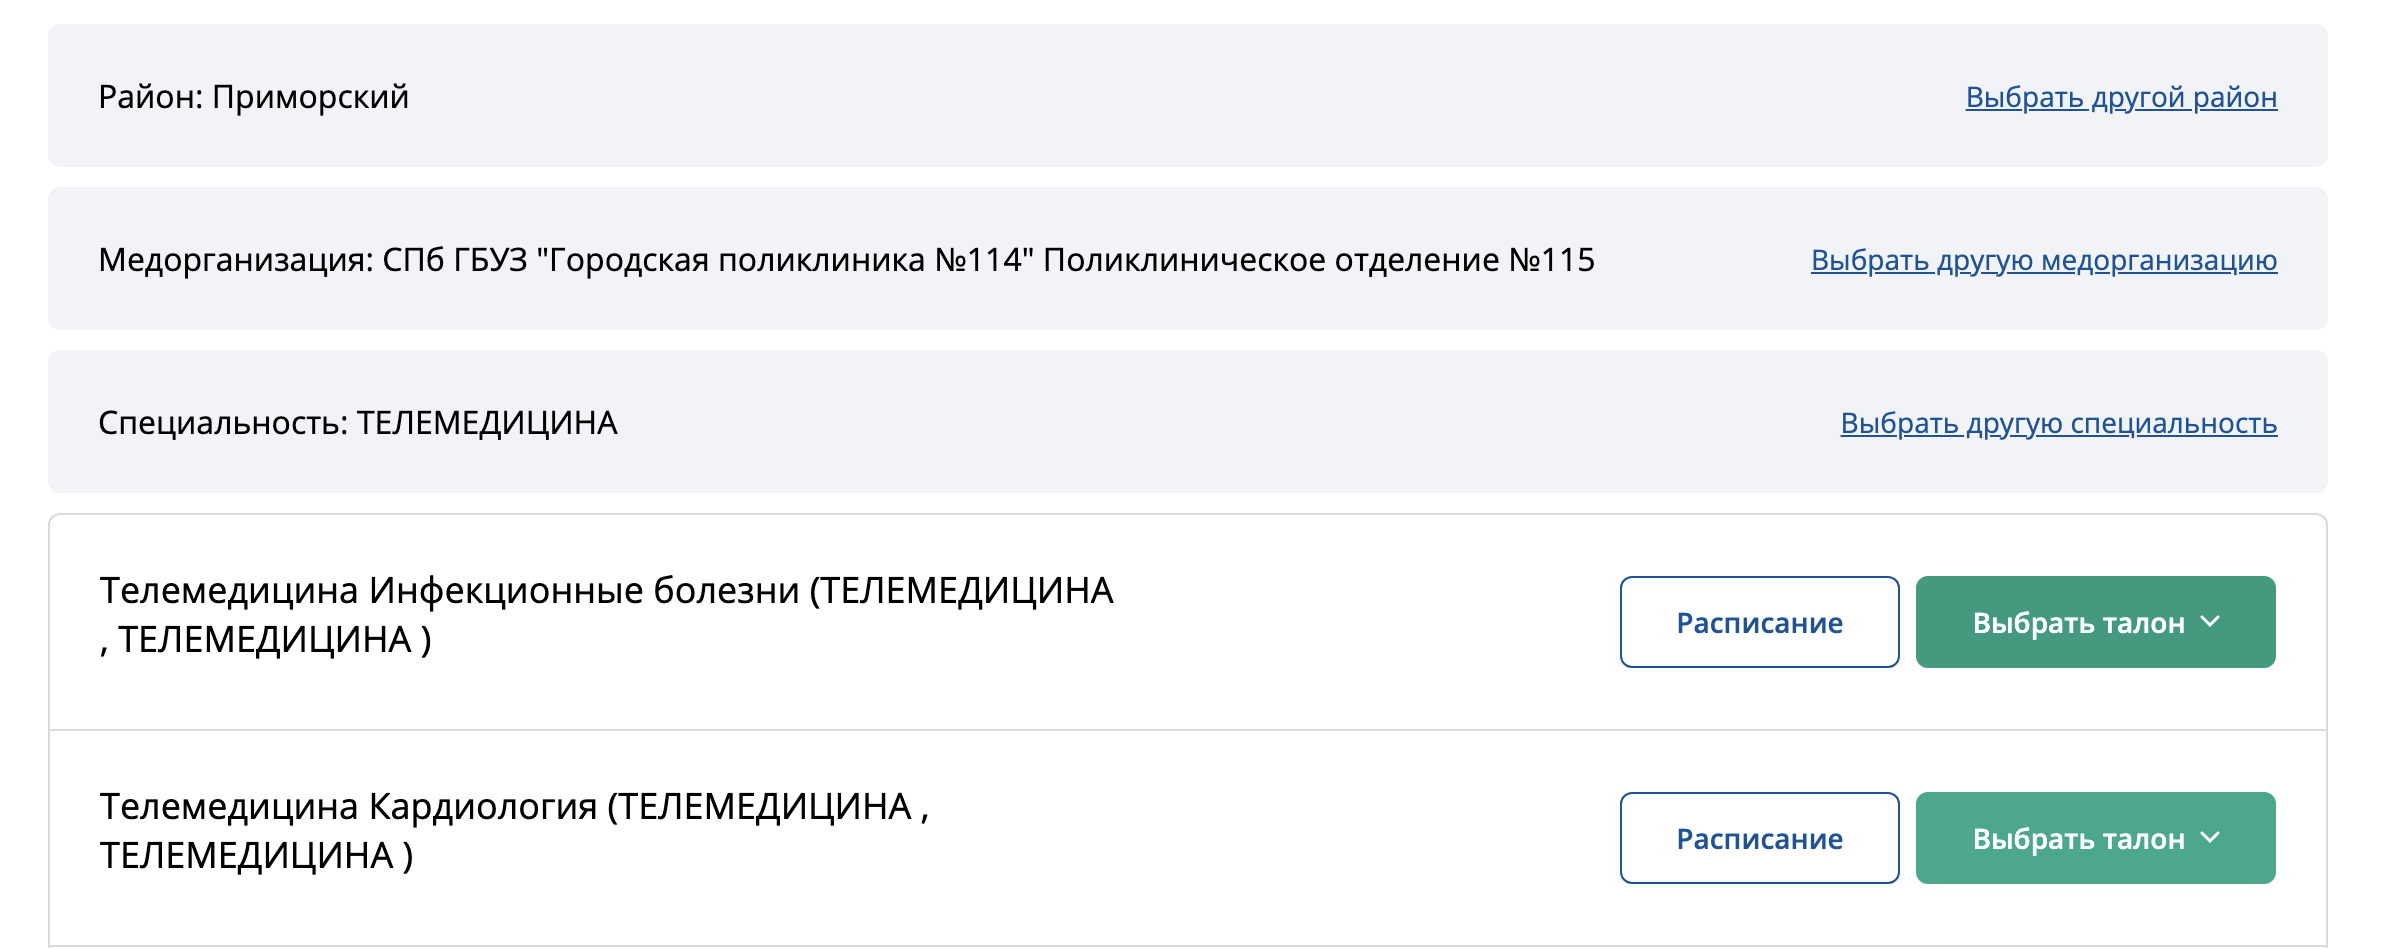Click the "Медорганизация:" label text
The height and width of the screenshot is (948, 2394).
tap(235, 260)
